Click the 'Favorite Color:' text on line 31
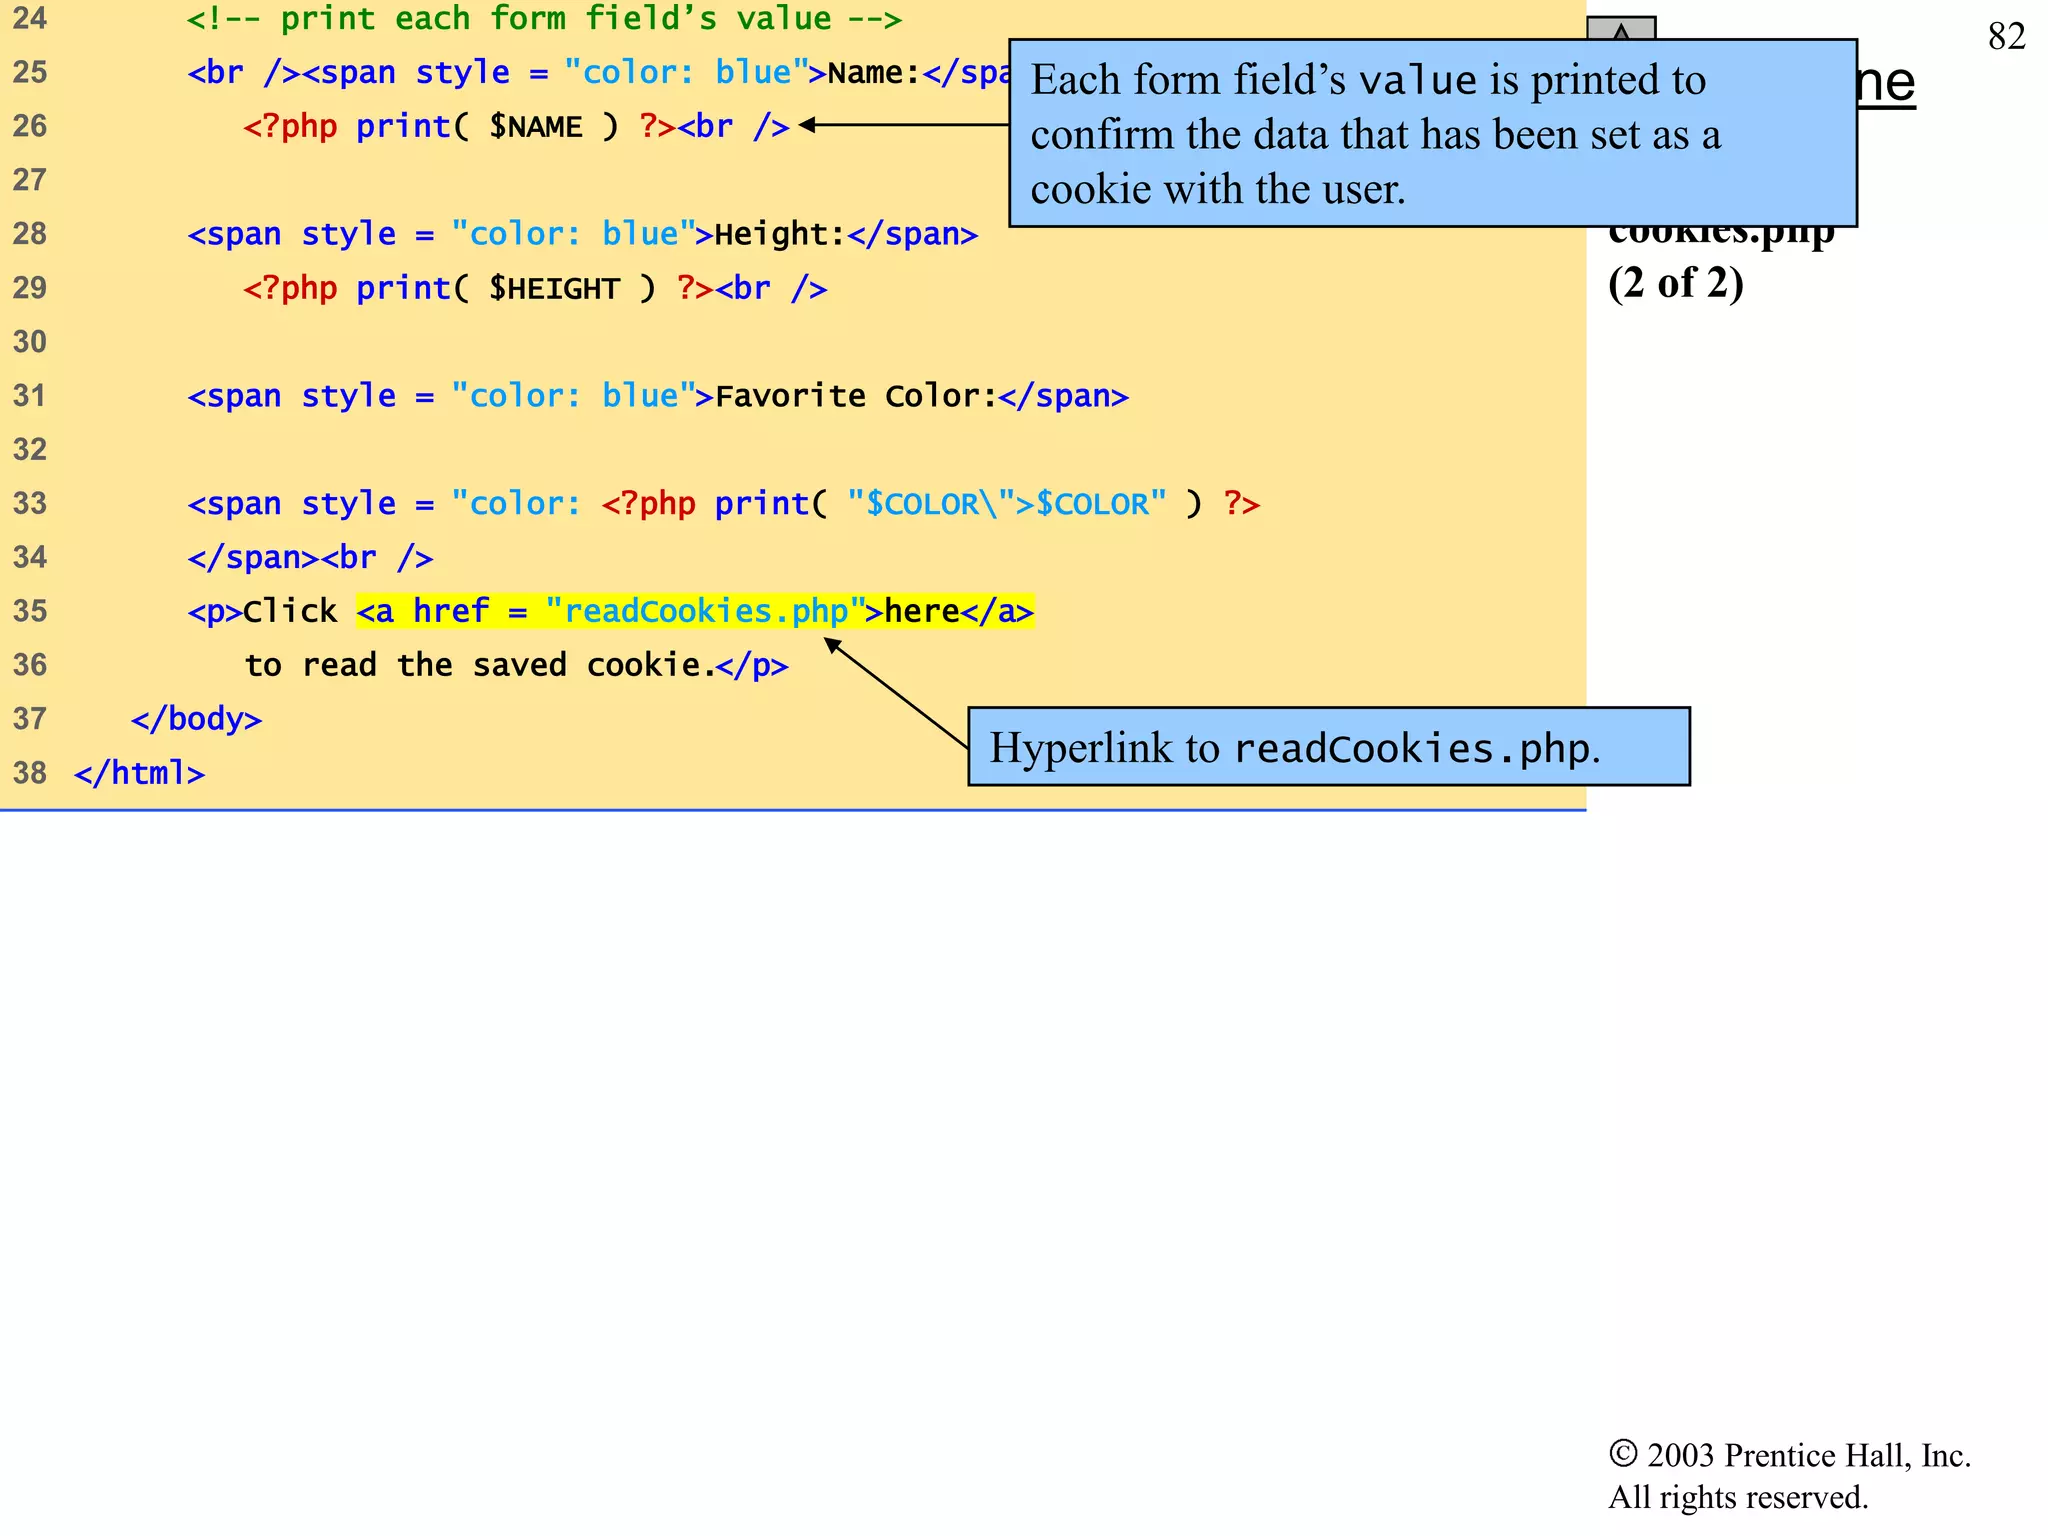The width and height of the screenshot is (2048, 1536). tap(855, 396)
